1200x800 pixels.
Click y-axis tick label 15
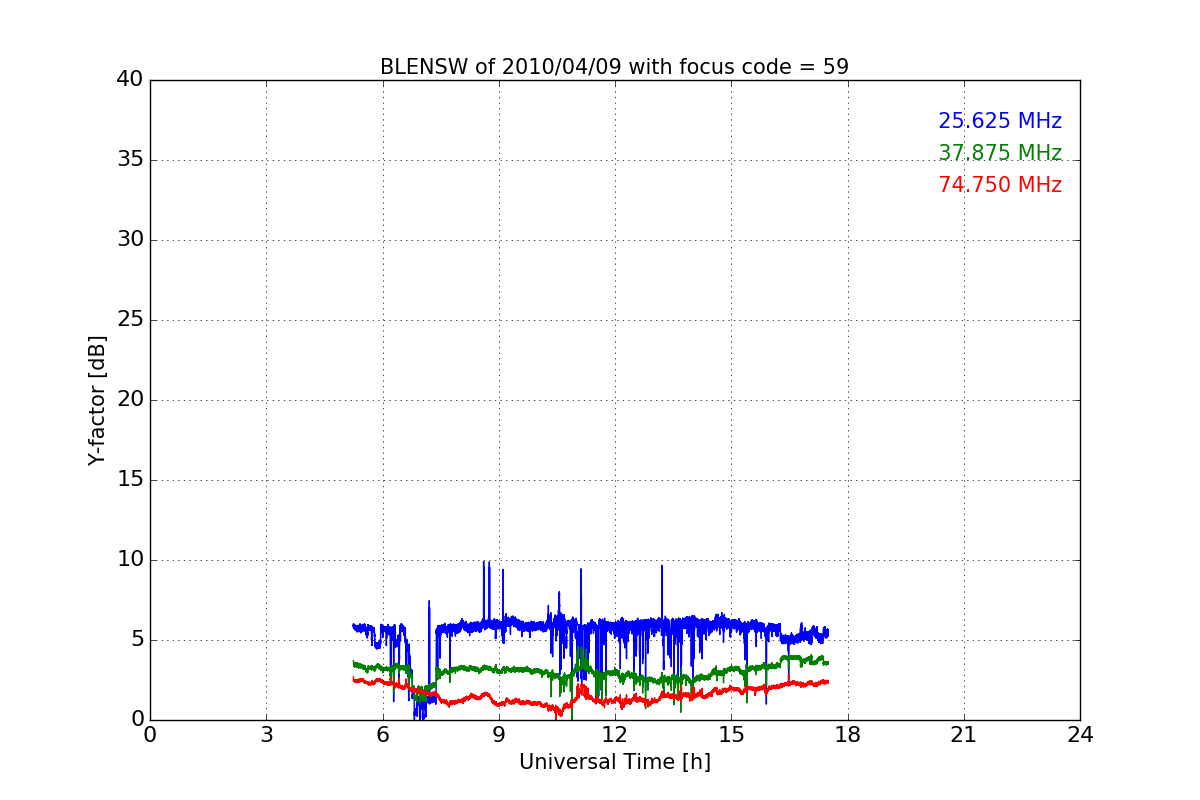[x=130, y=479]
